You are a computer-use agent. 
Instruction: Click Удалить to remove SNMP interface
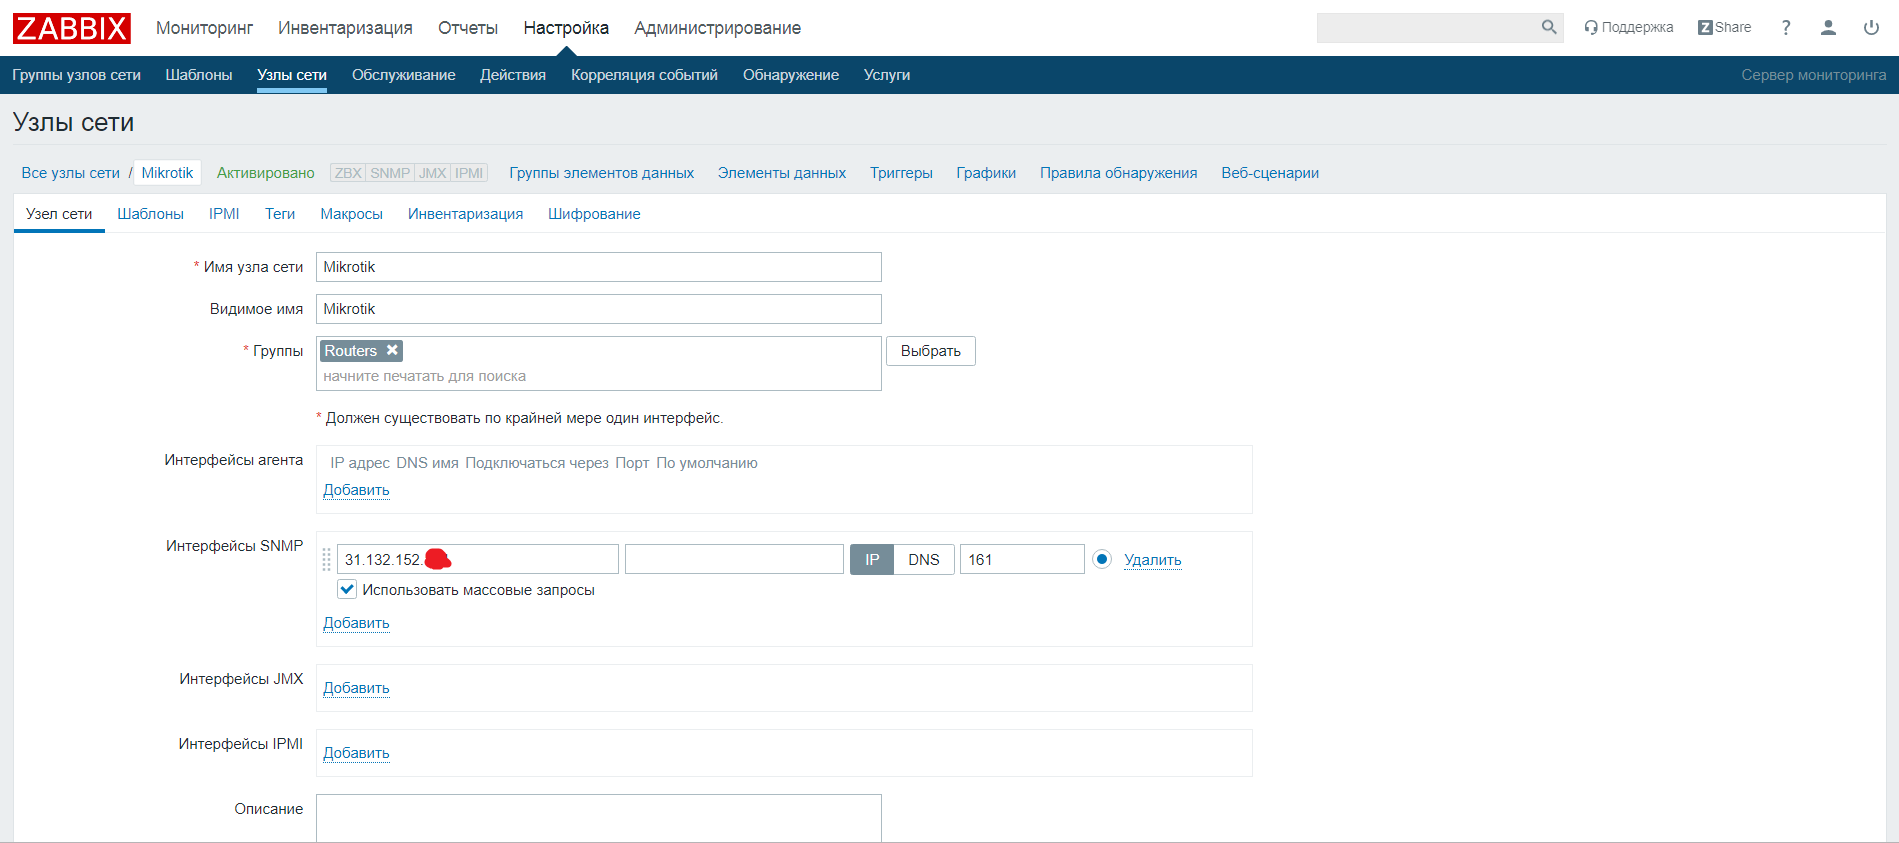(x=1152, y=560)
